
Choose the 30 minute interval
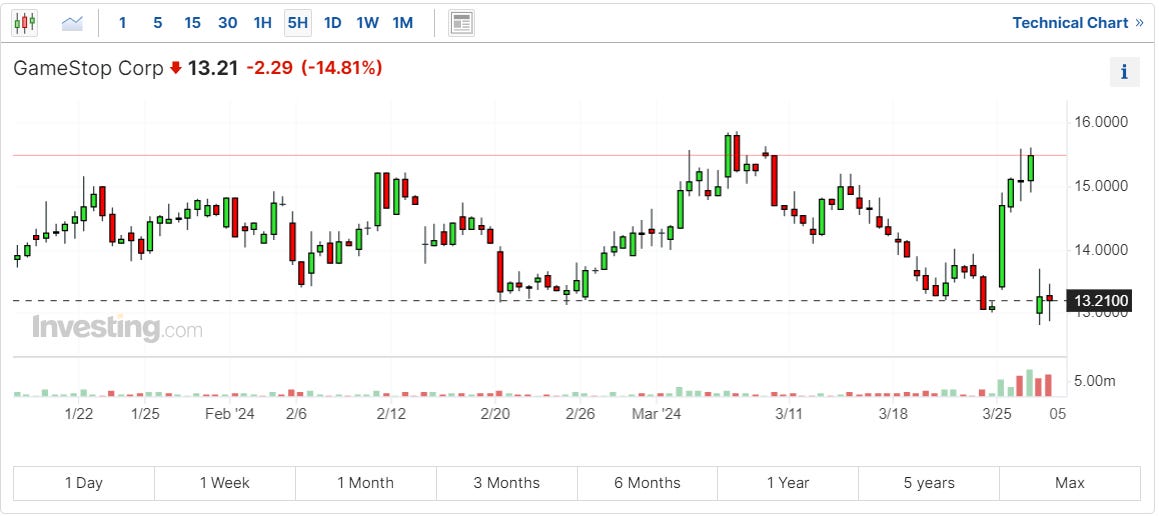tap(228, 23)
